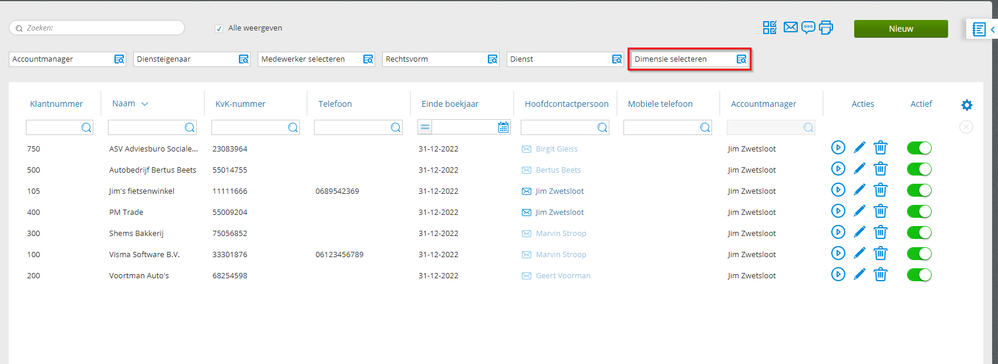Sort by Telefoon column header
The height and width of the screenshot is (364, 998).
[x=335, y=104]
